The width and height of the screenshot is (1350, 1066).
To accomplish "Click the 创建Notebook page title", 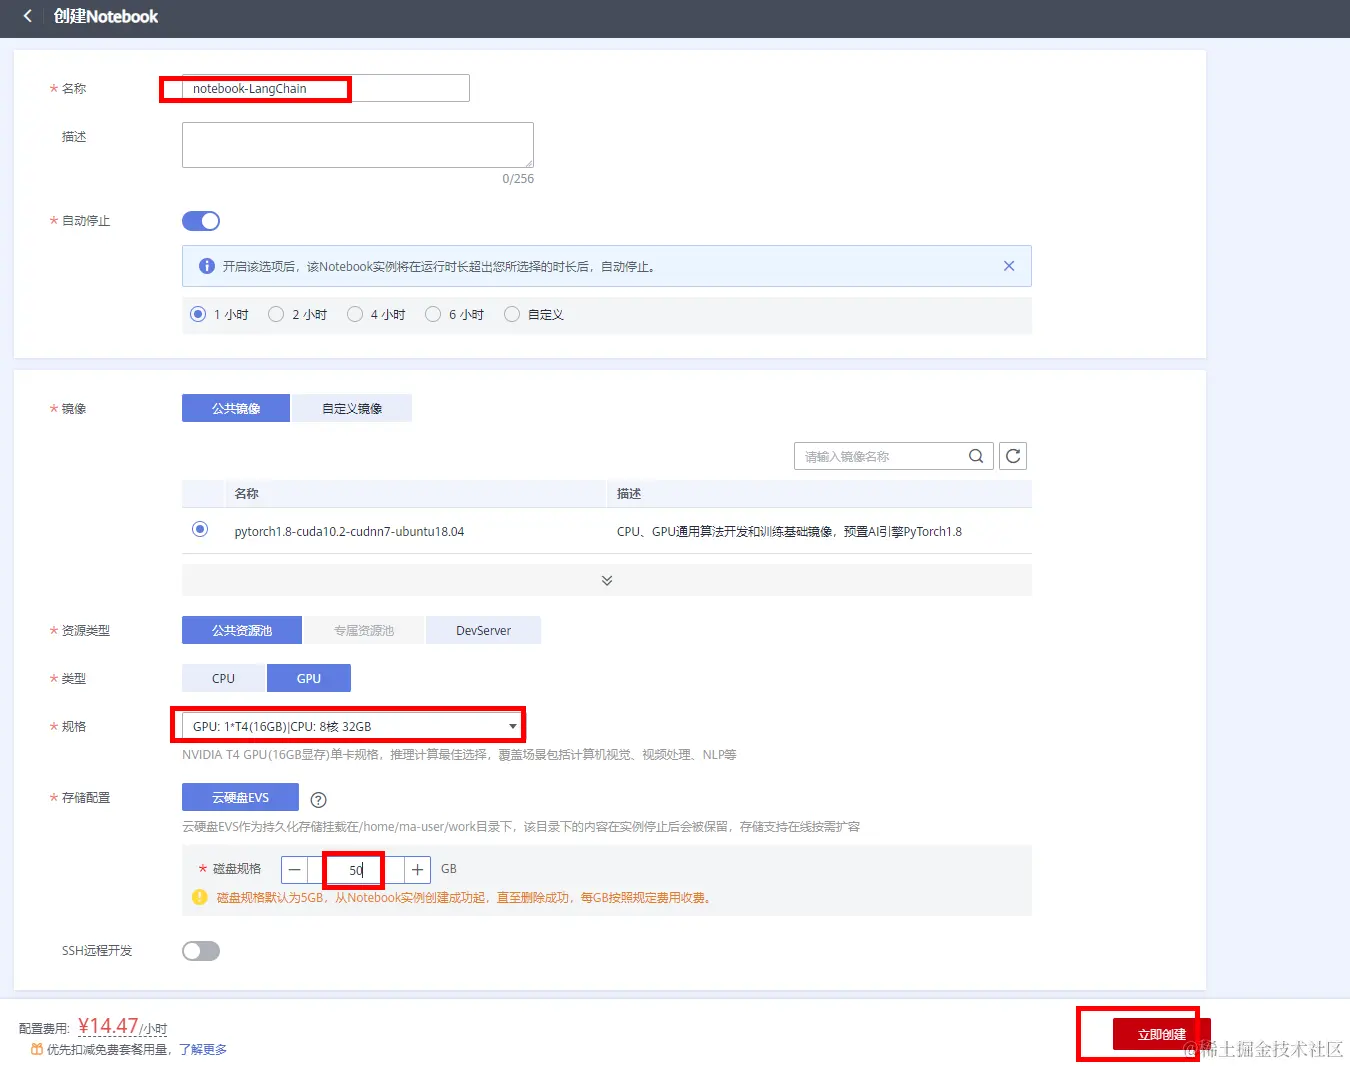I will pyautogui.click(x=106, y=16).
